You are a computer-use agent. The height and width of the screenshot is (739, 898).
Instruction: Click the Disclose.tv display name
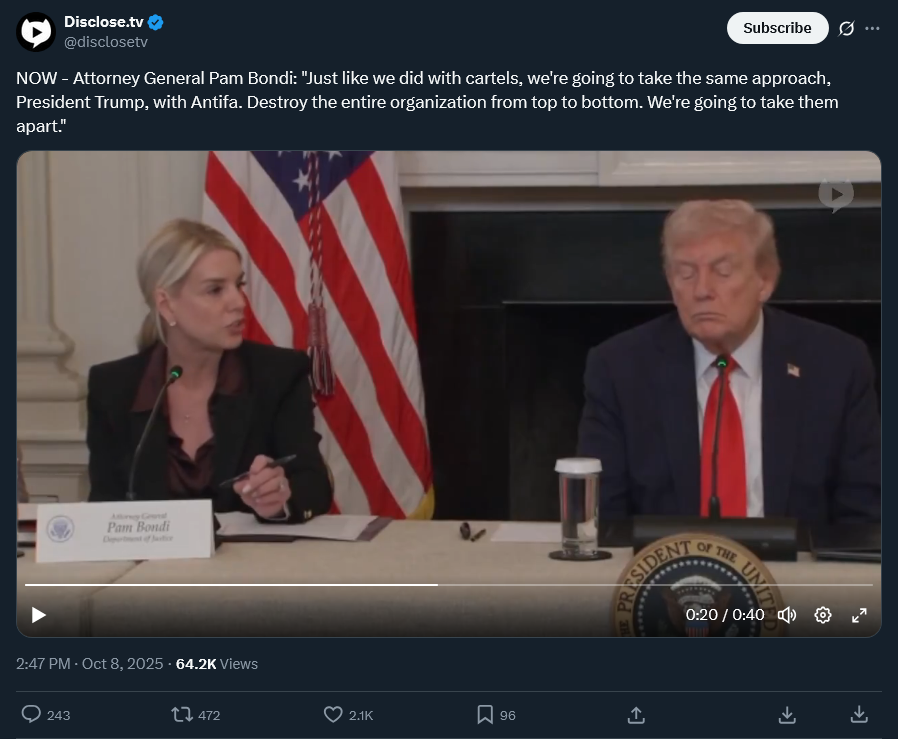click(x=104, y=22)
